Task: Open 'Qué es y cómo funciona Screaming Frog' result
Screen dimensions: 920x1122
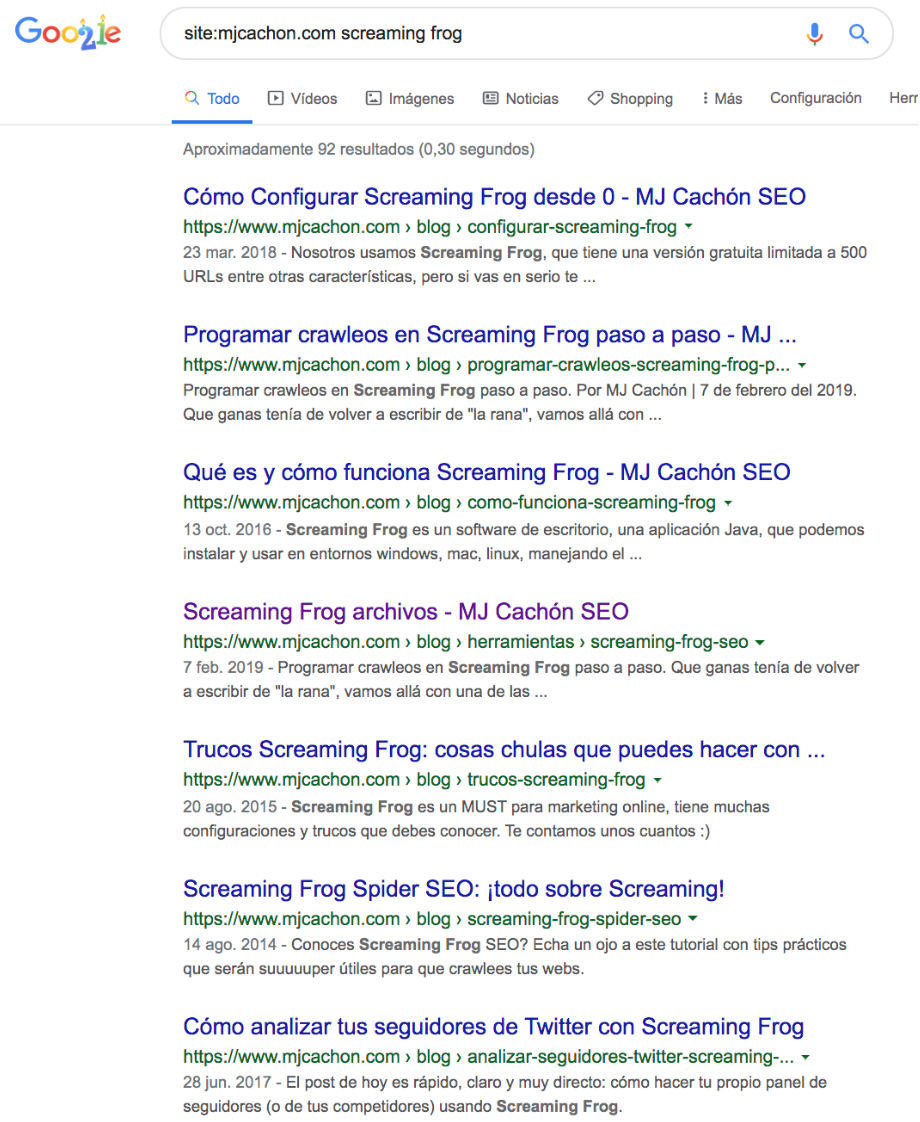Action: point(486,472)
